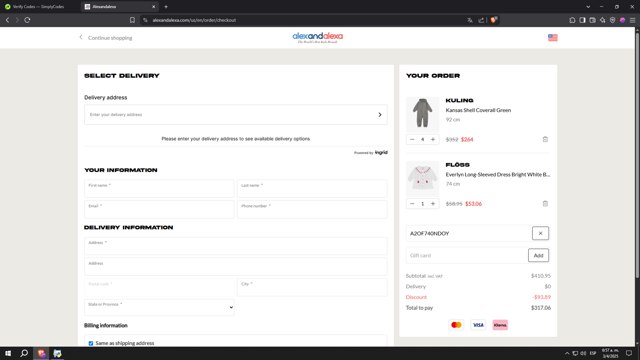Viewport: 640px width, 360px height.
Task: Click Everlyn Long-Sleeved Dress title
Action: click(x=498, y=175)
